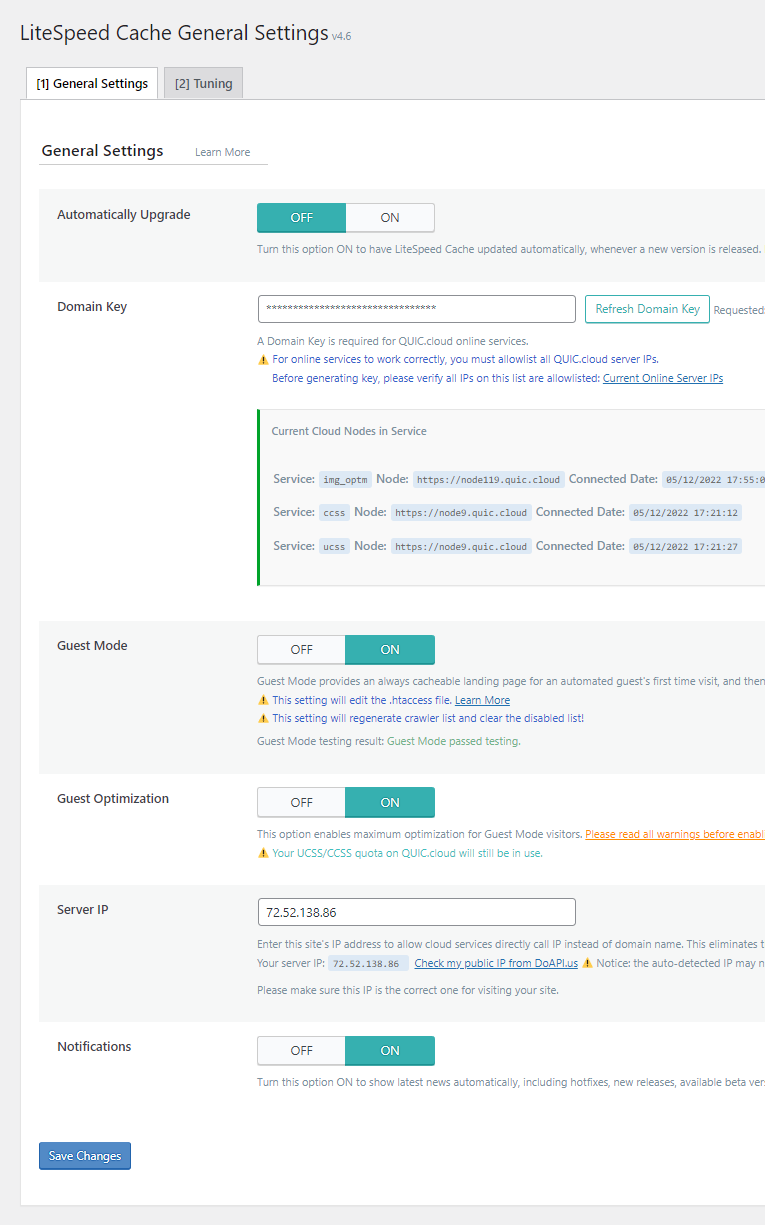Open the .htaccess Learn More link

[482, 700]
